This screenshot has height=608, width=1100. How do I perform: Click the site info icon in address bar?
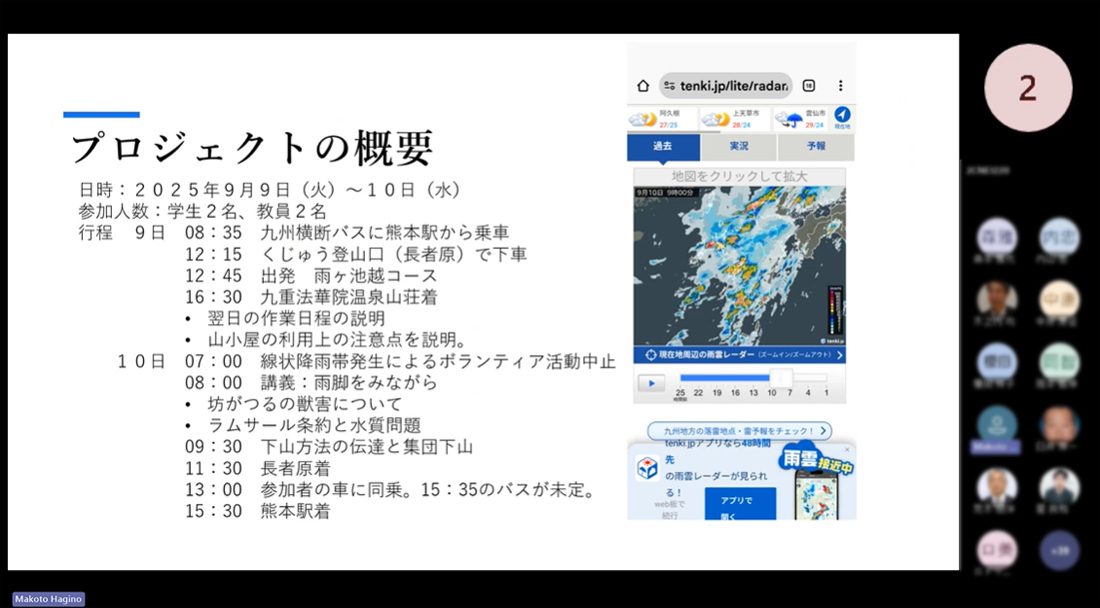point(669,85)
